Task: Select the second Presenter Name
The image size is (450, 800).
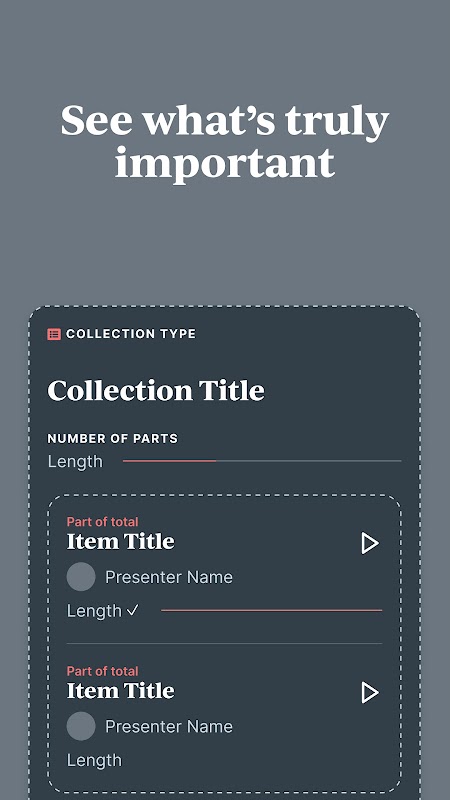Action: [169, 727]
